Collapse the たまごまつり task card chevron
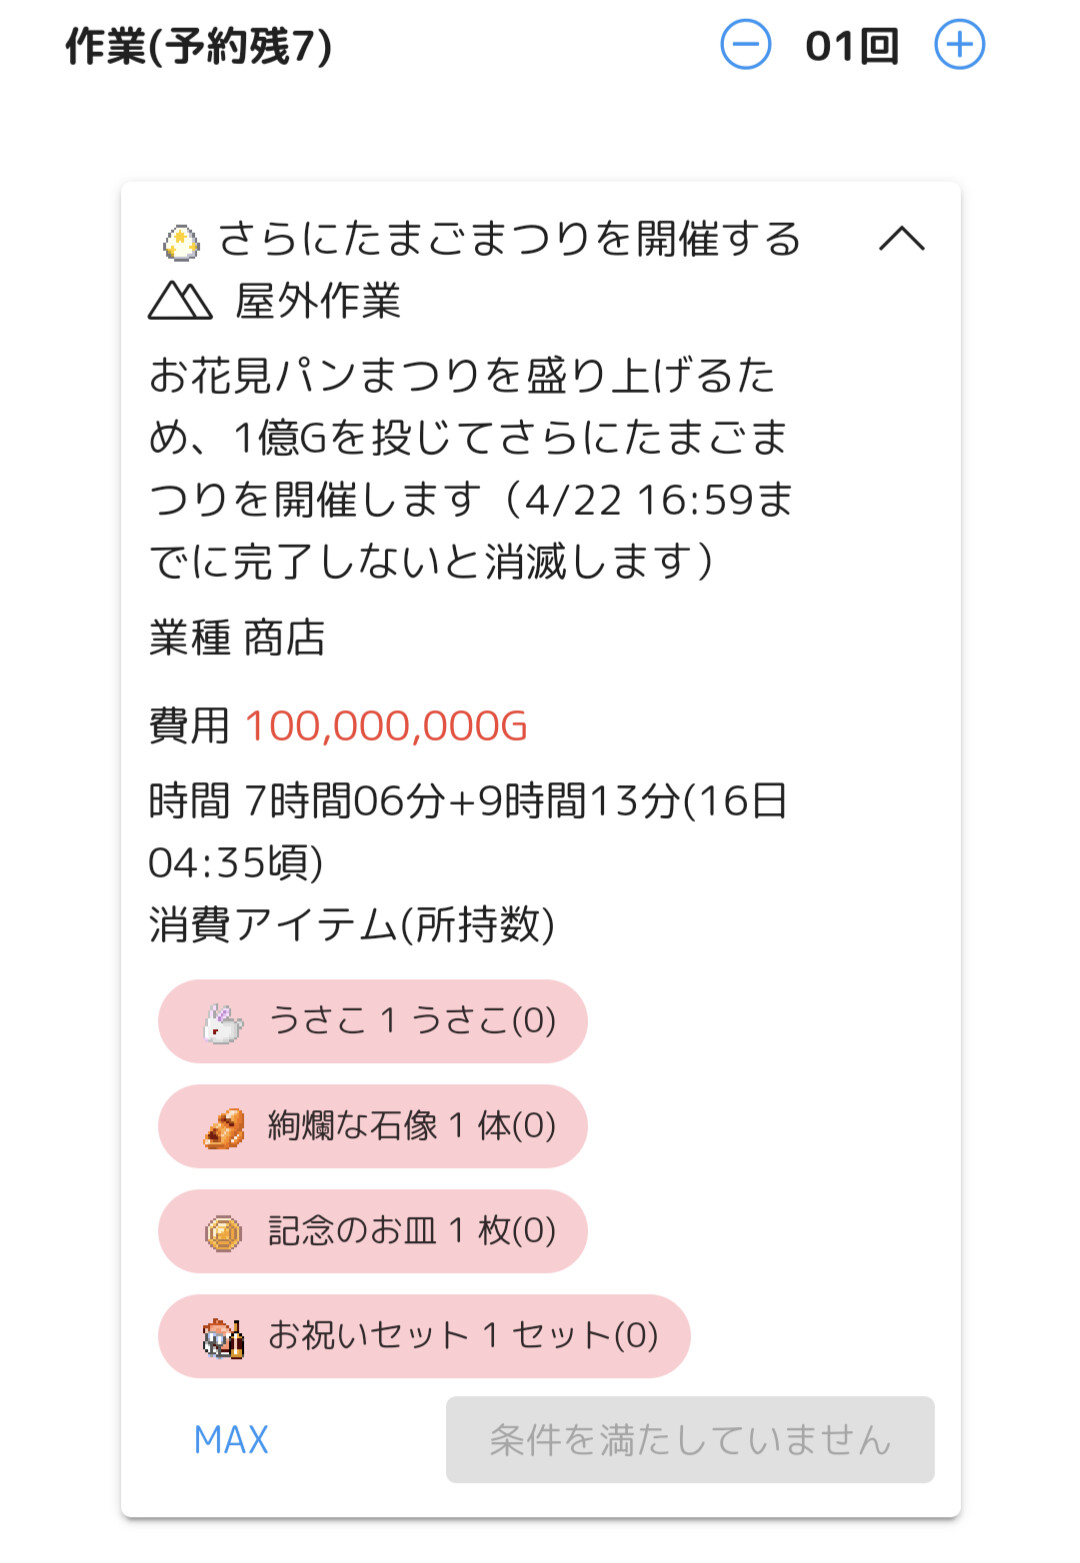Image resolution: width=1080 pixels, height=1563 pixels. coord(902,239)
